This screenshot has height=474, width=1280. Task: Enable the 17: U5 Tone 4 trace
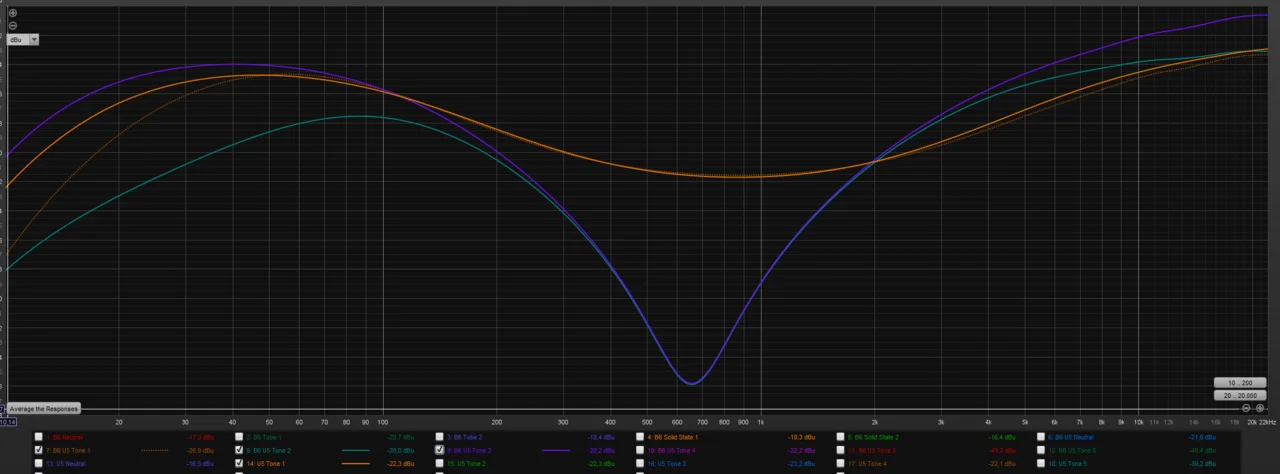(839, 464)
